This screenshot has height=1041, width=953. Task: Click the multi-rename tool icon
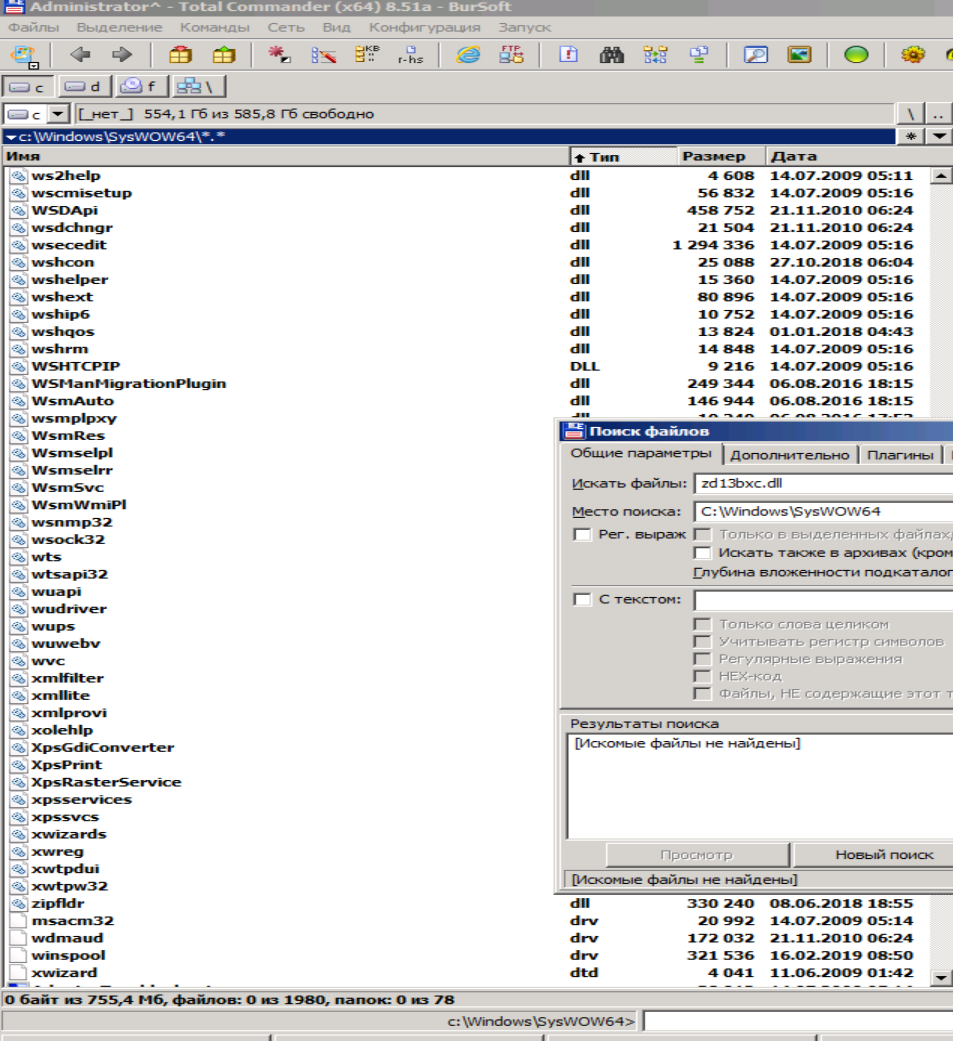(323, 54)
